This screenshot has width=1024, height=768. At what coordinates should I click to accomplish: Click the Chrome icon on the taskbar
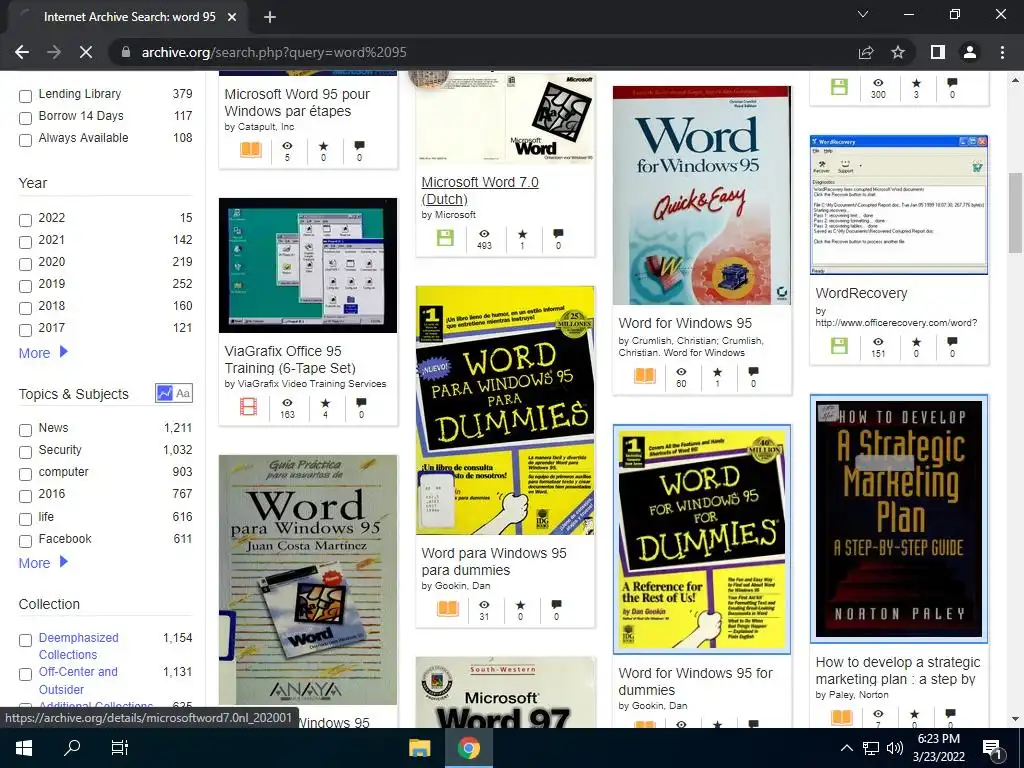pyautogui.click(x=468, y=748)
